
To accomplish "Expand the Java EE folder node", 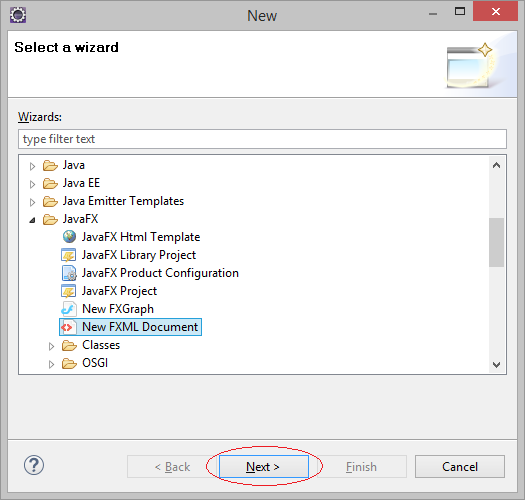I will [32, 184].
